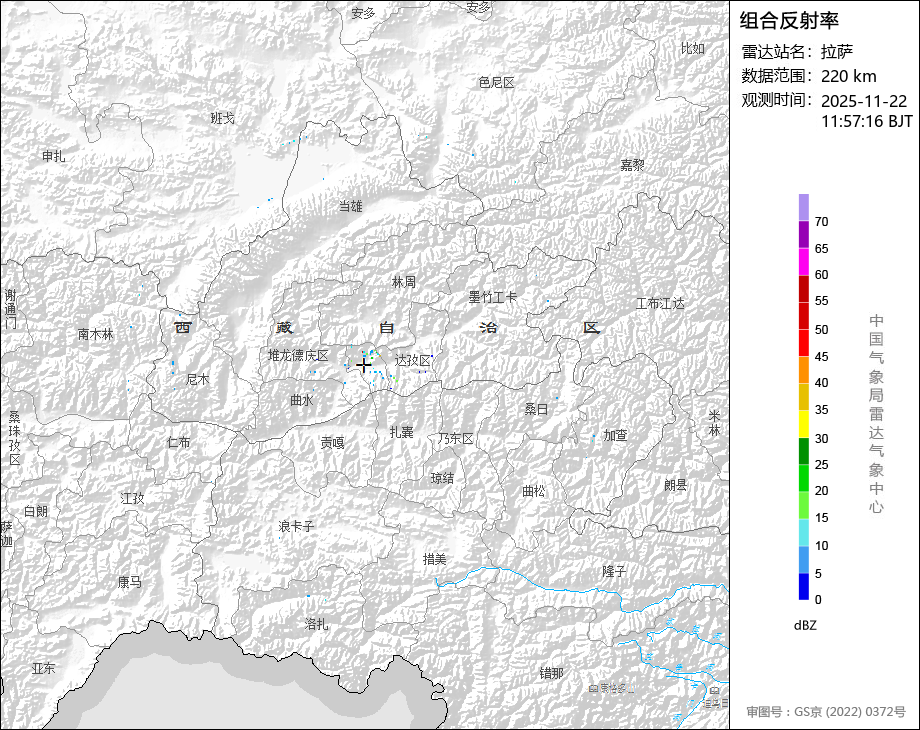Click the vertical 米林 map label
920x730 pixels.
pyautogui.click(x=714, y=423)
